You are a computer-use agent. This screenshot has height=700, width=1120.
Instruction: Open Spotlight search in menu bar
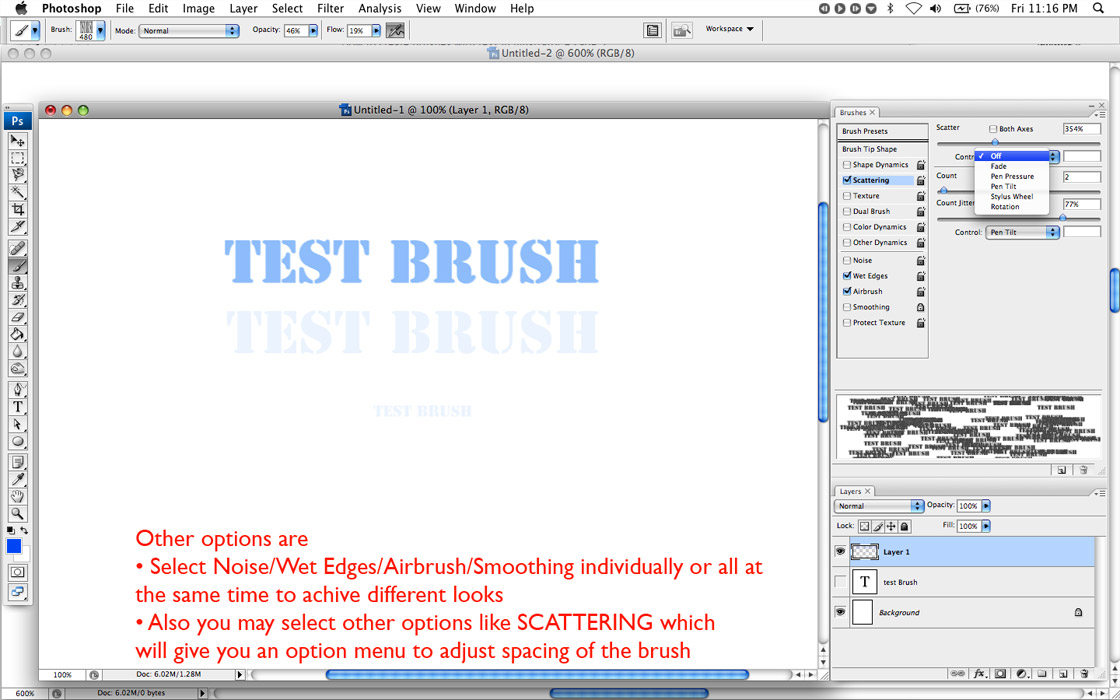1098,9
